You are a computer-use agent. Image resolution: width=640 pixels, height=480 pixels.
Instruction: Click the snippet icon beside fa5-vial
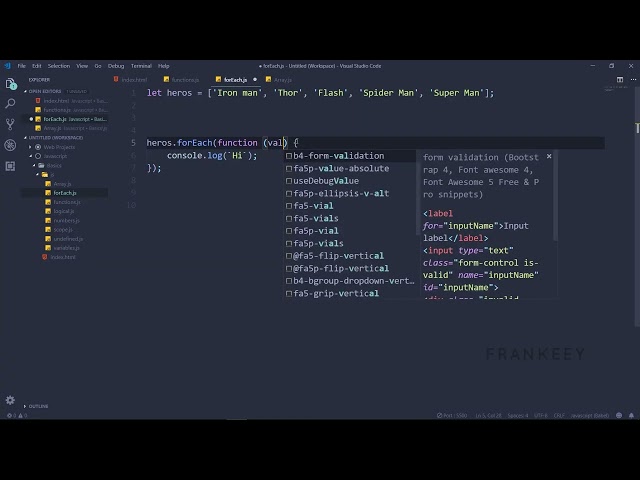(289, 206)
